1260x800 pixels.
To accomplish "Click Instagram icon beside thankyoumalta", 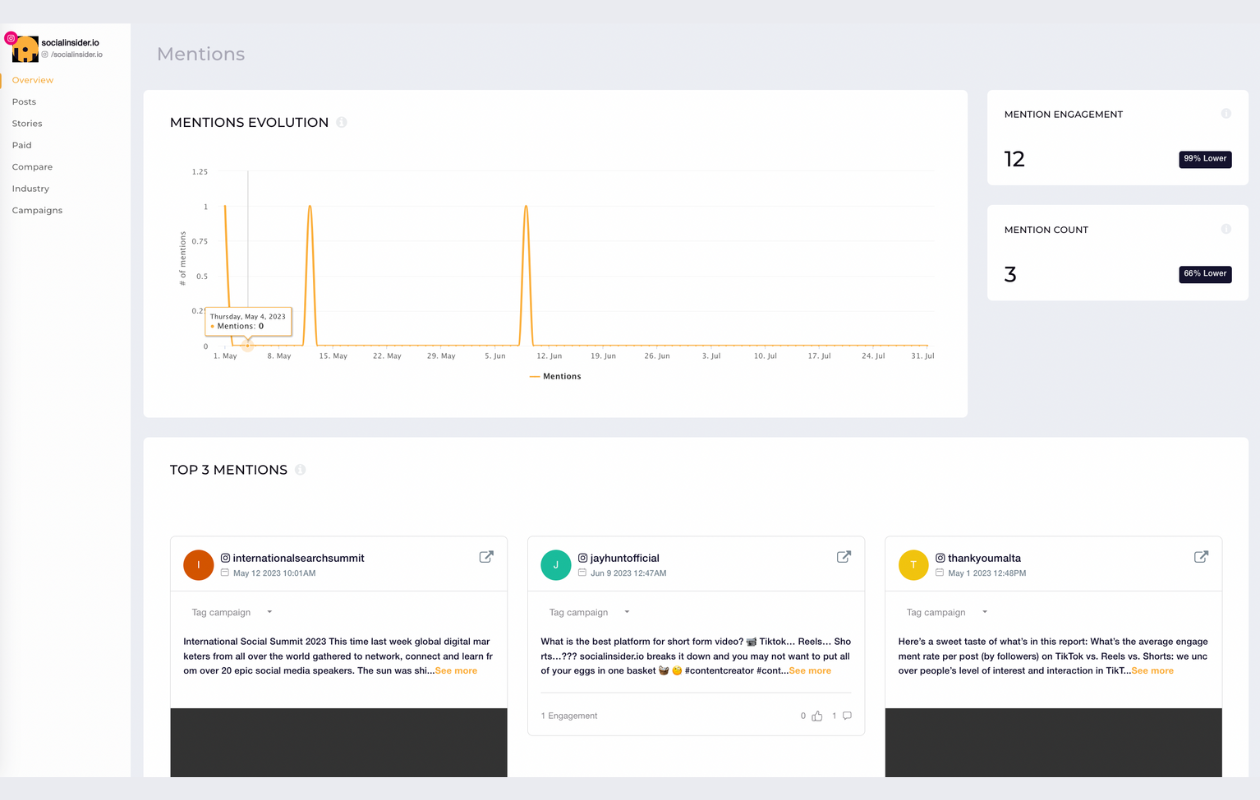I will coord(940,558).
